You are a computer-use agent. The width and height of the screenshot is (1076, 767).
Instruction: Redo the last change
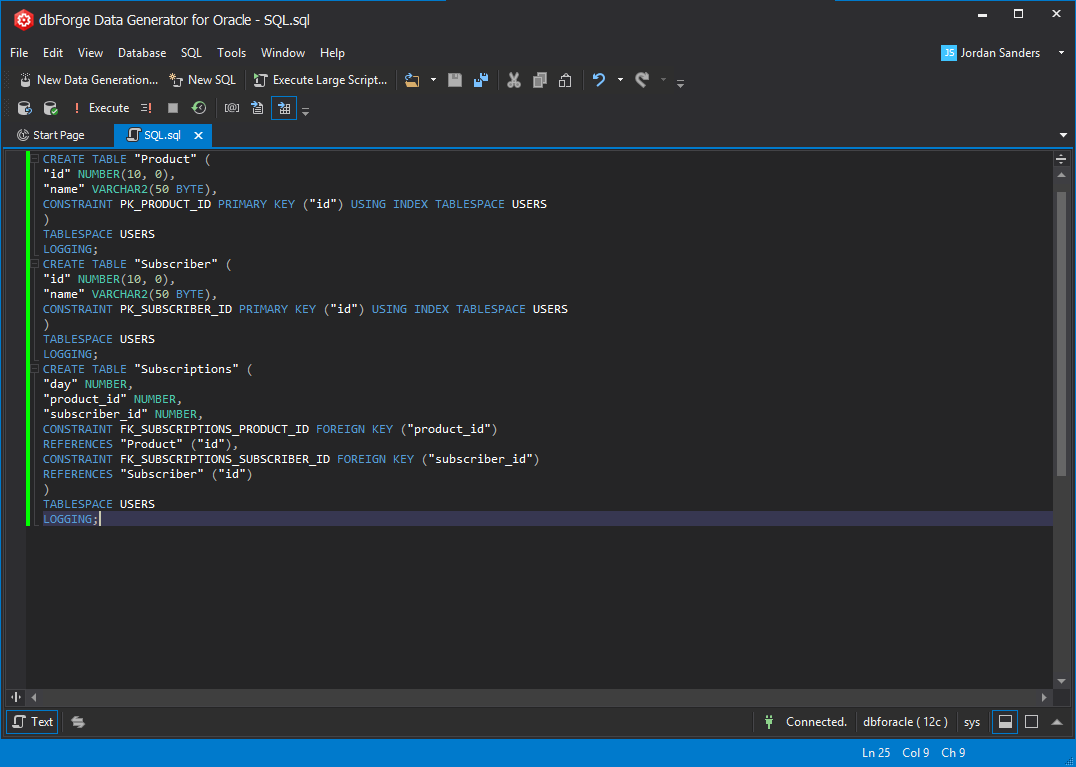[642, 80]
